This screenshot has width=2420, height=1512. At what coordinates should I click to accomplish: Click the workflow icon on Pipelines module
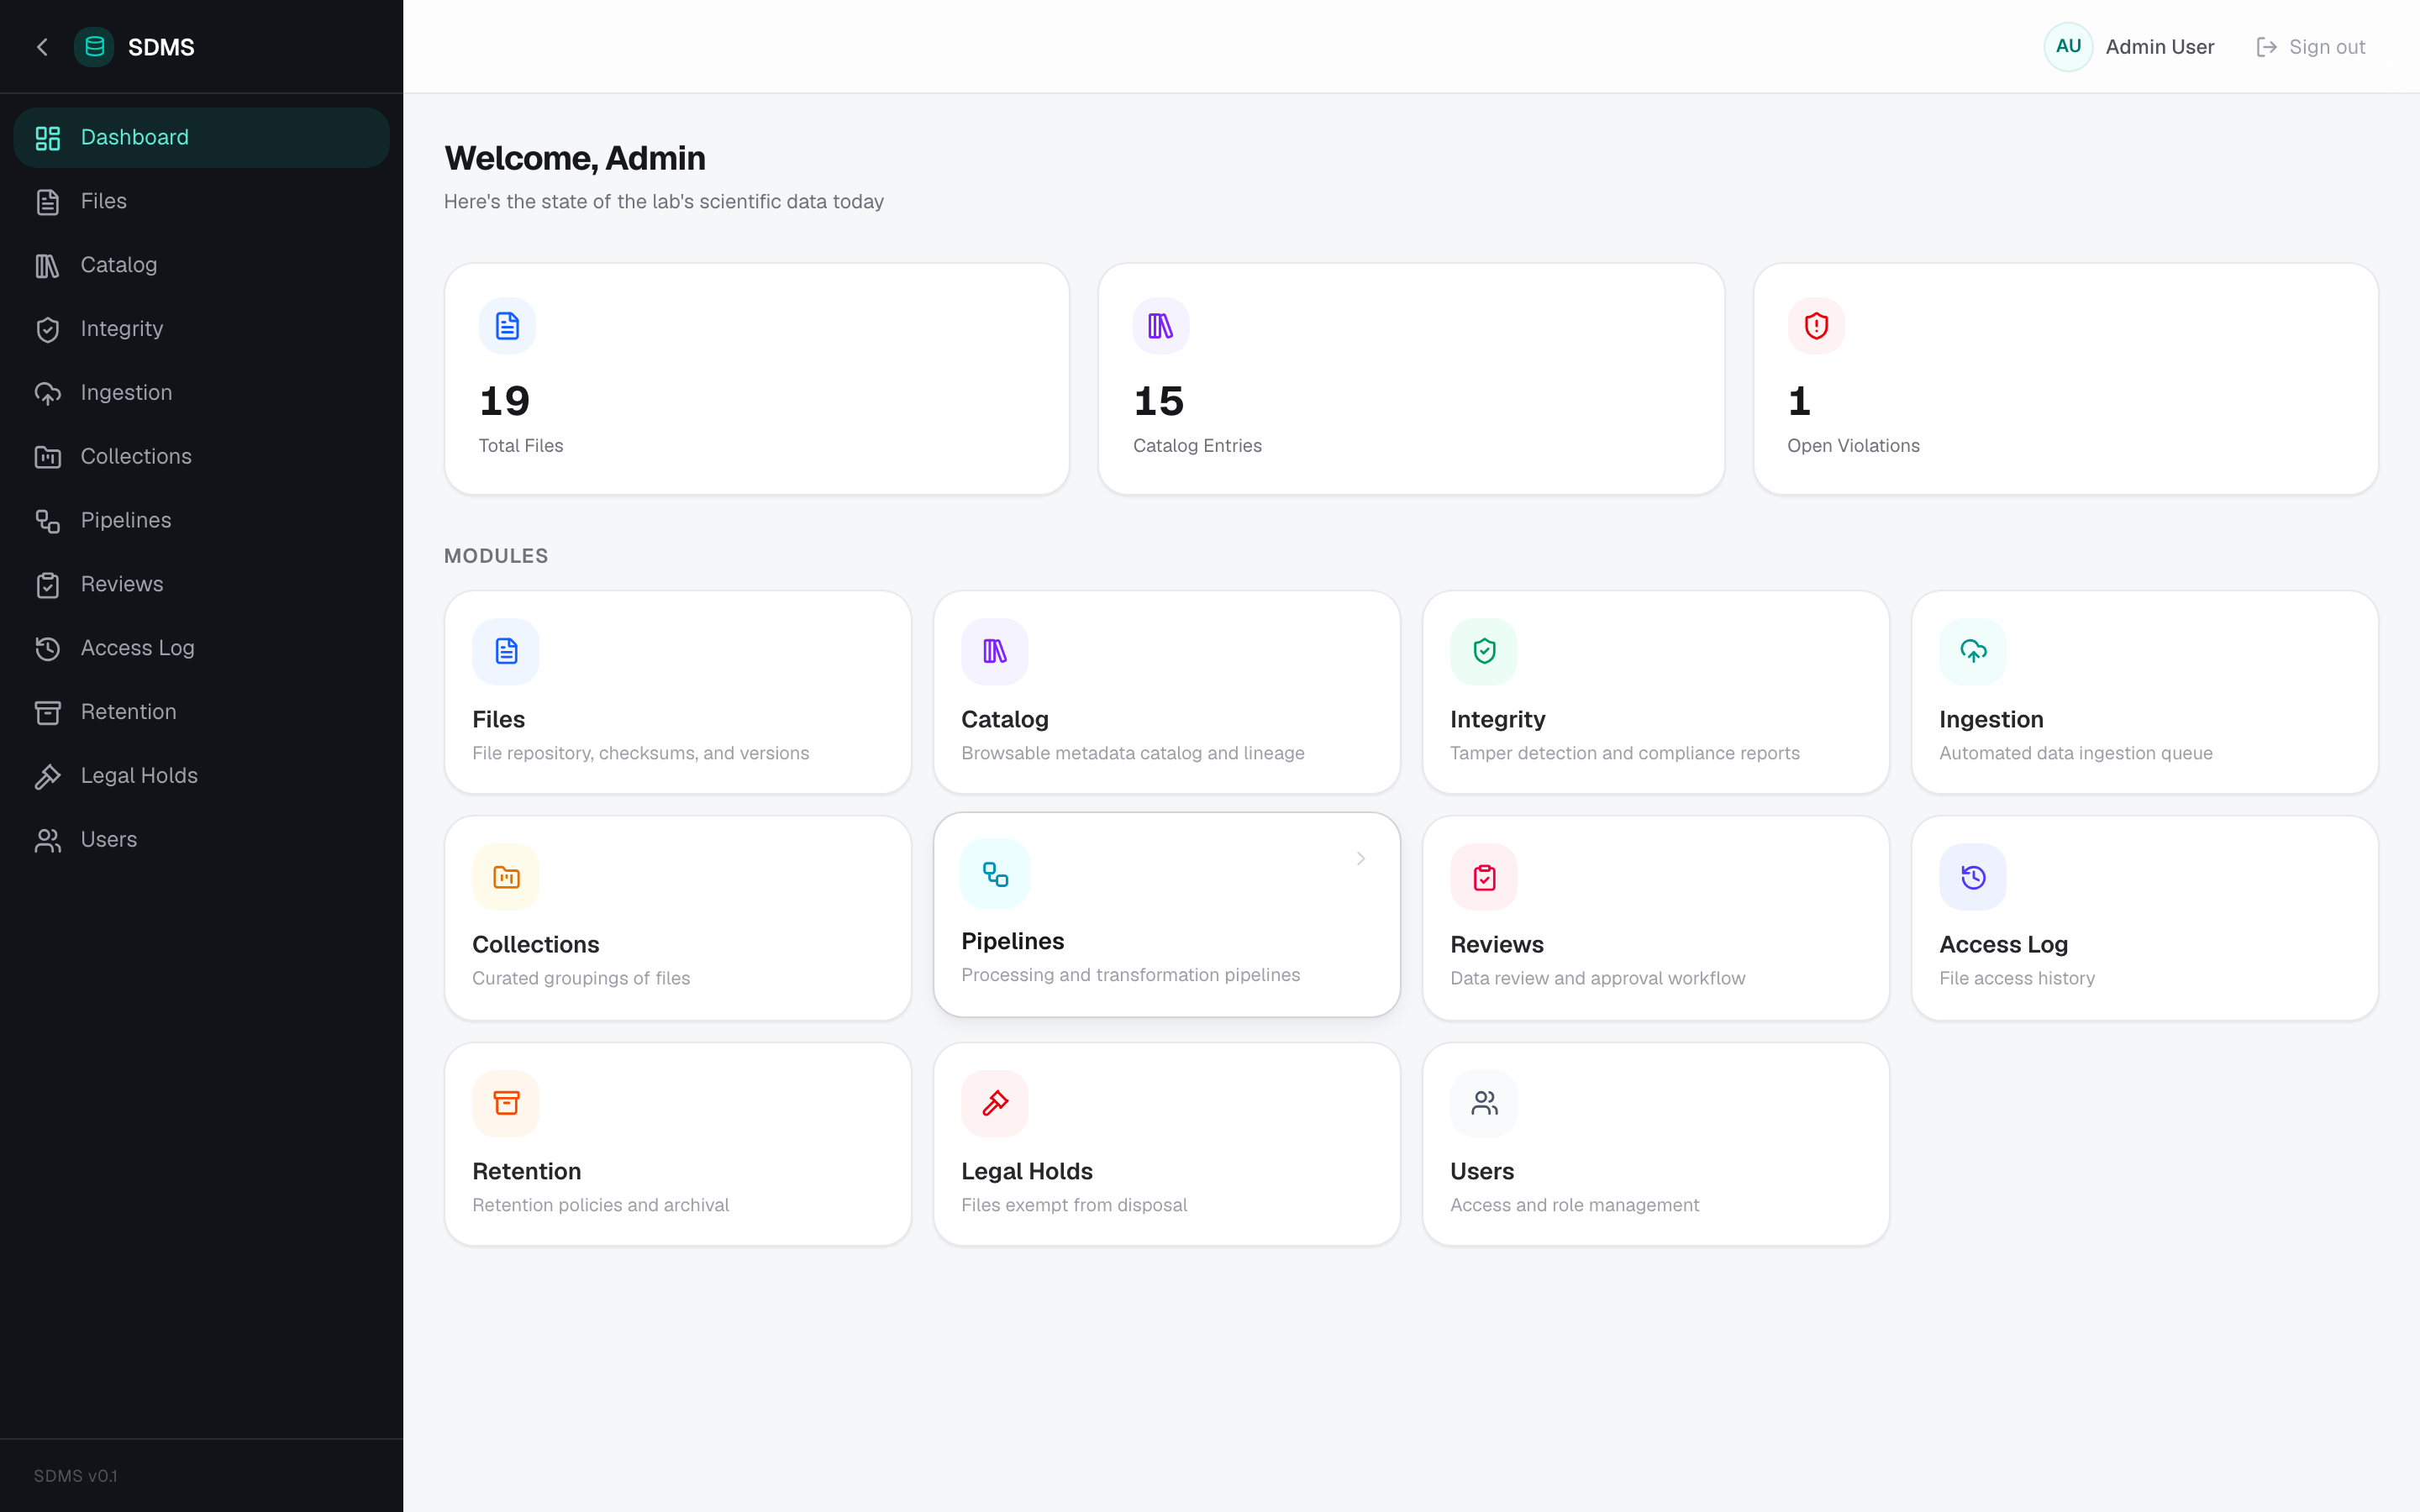(x=995, y=875)
